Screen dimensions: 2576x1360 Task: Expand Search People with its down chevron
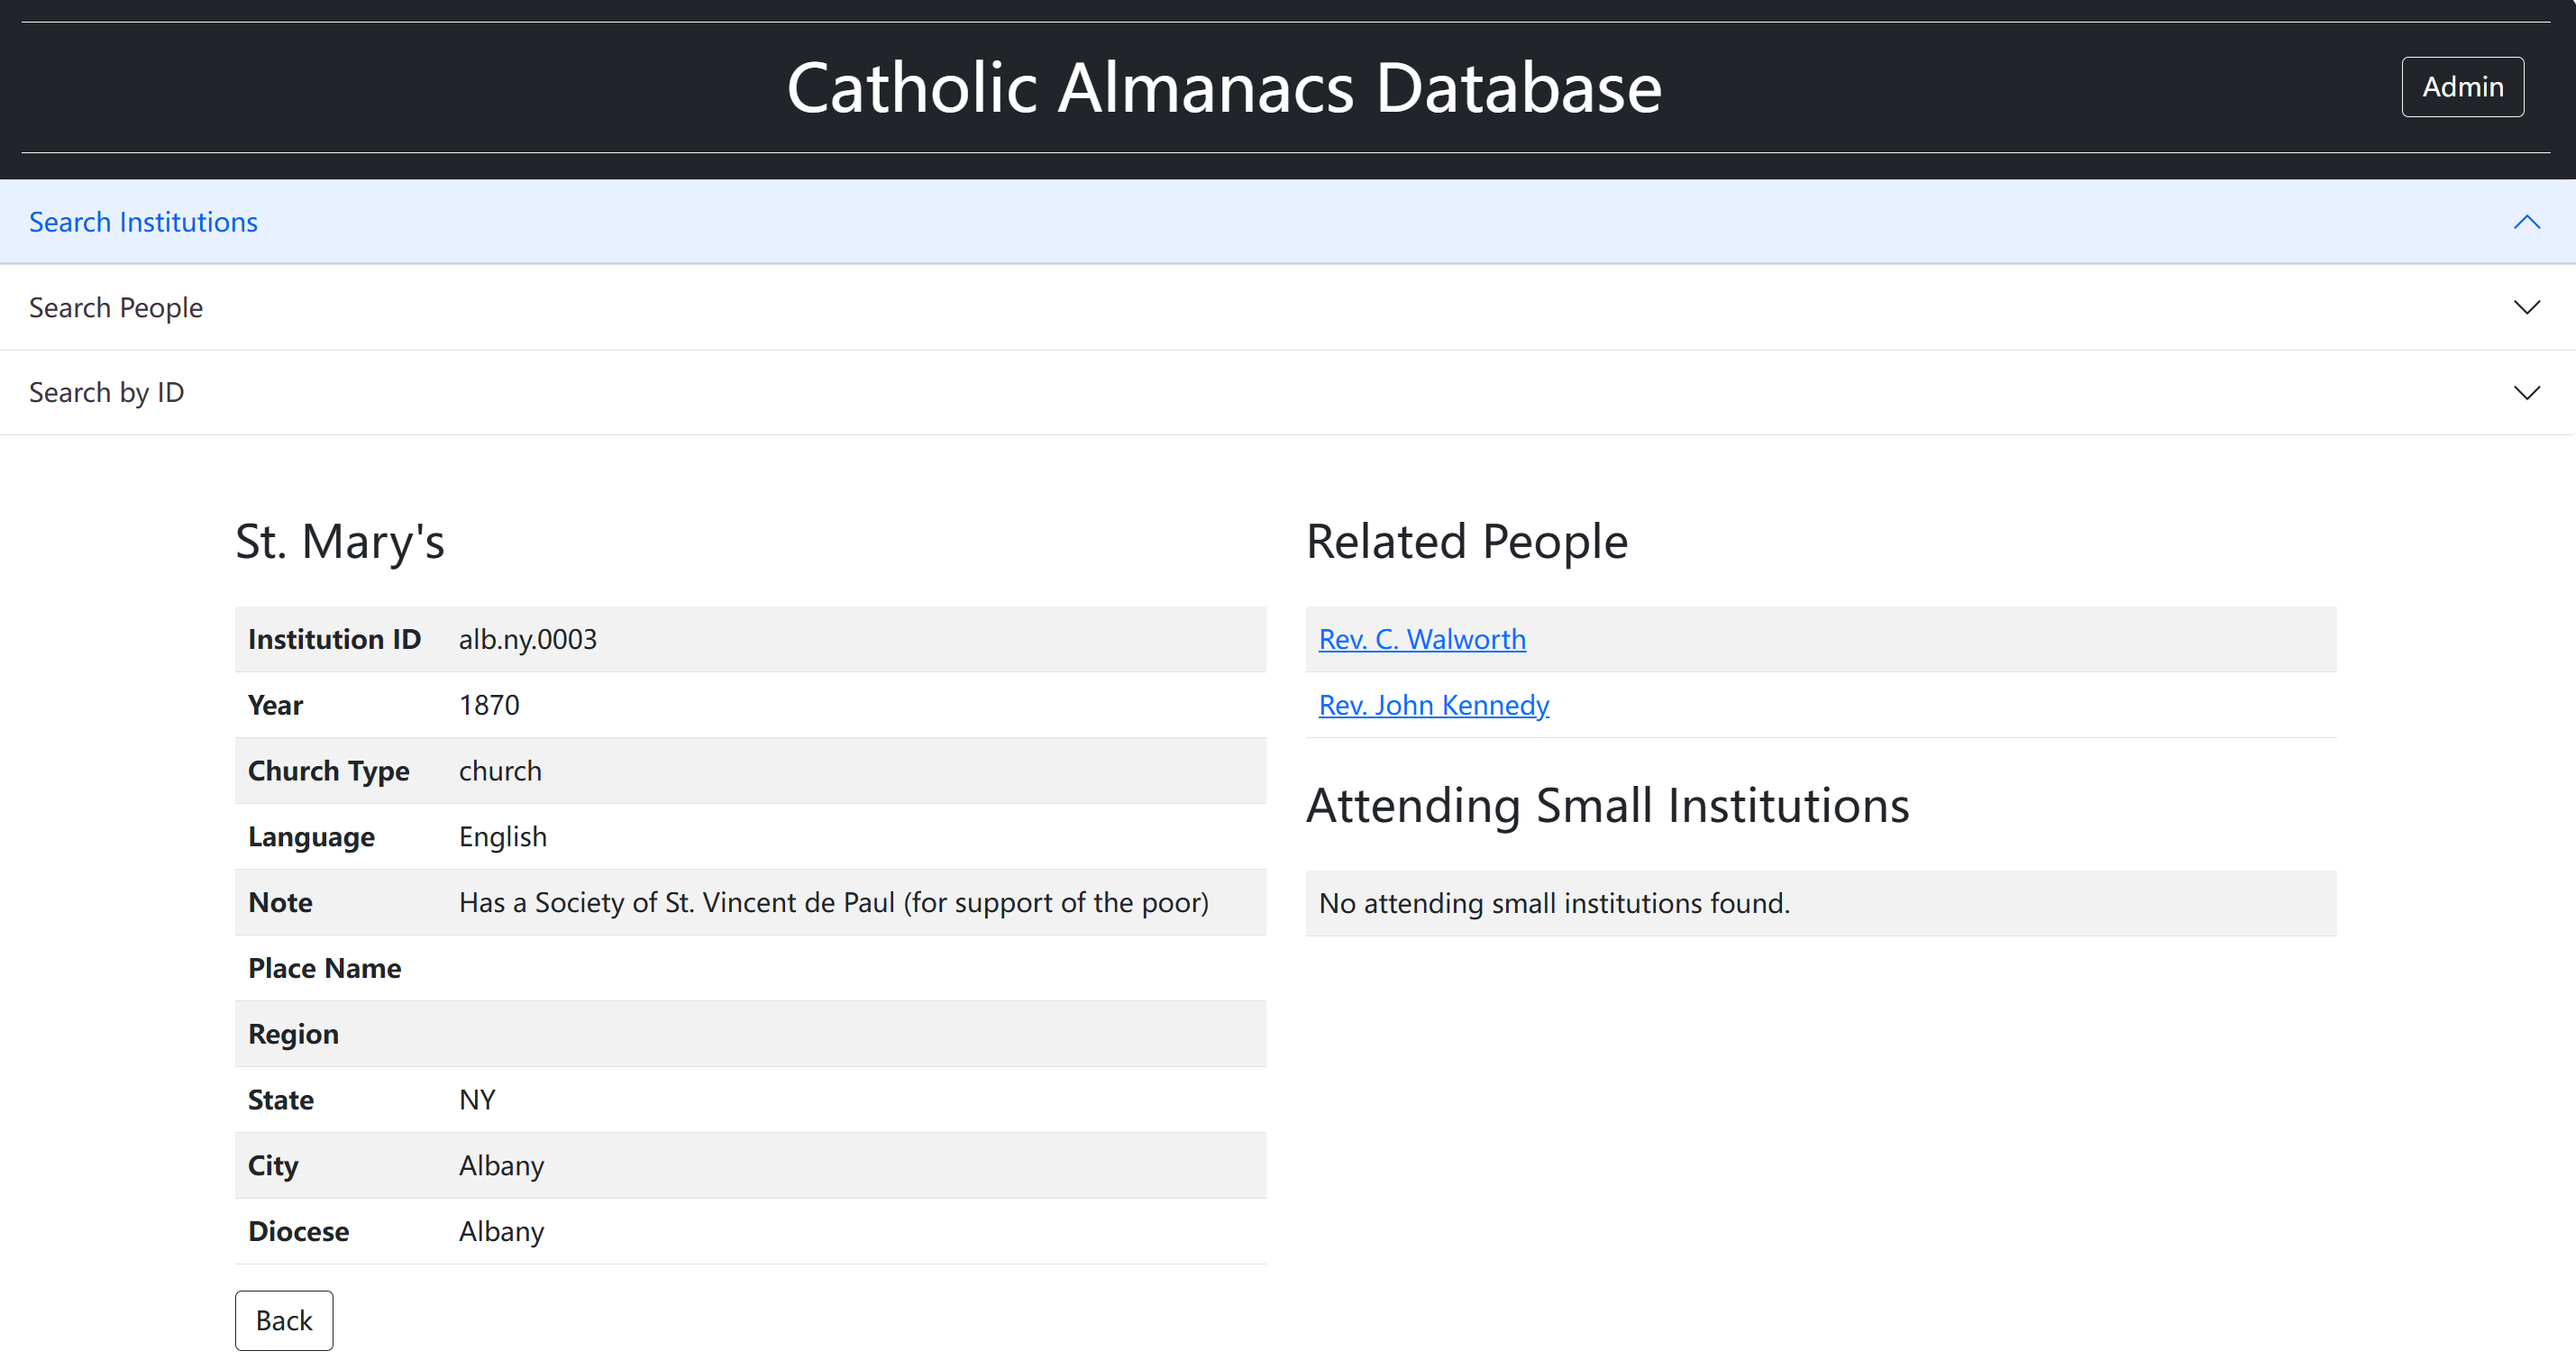[2526, 307]
